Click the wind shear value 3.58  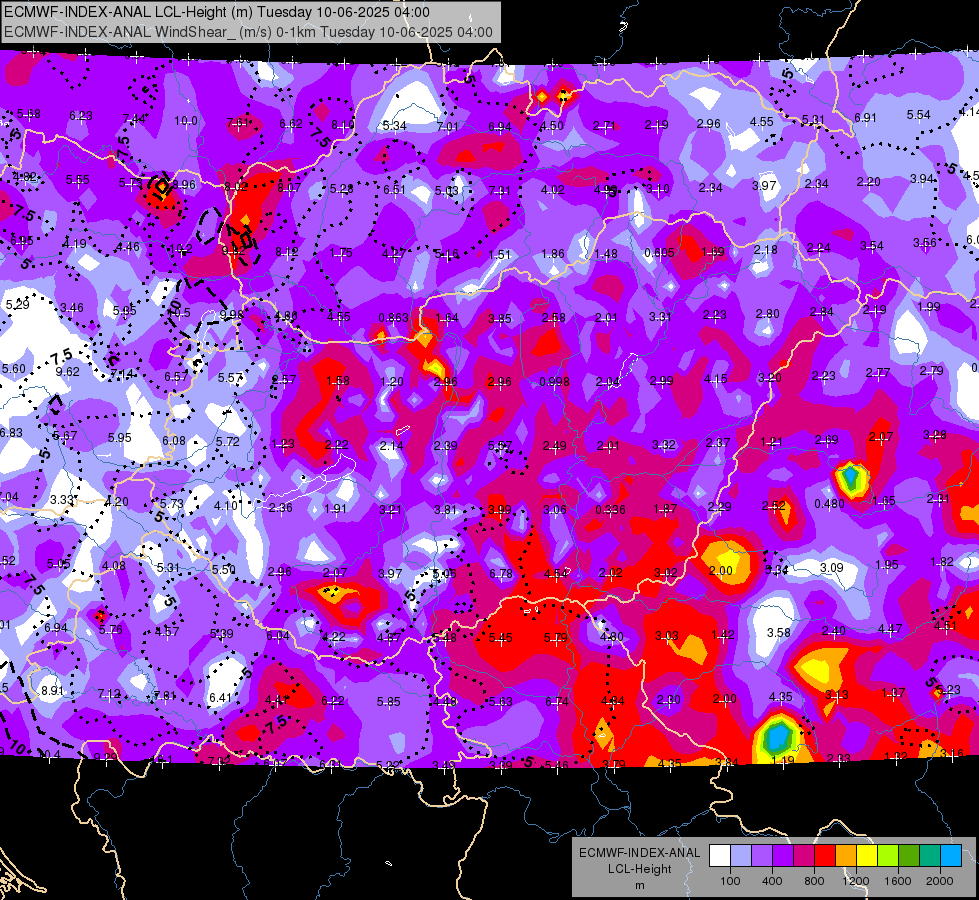(779, 633)
